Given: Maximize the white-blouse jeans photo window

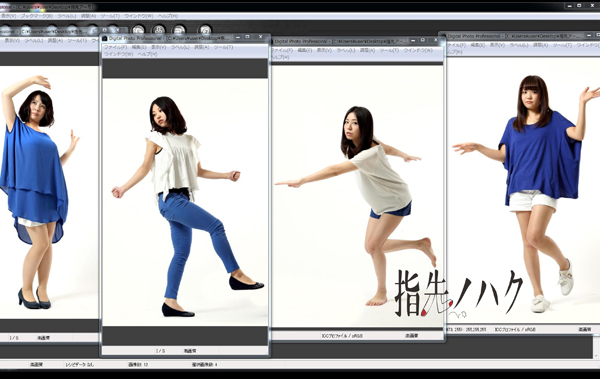Looking at the screenshot, I should coord(248,37).
